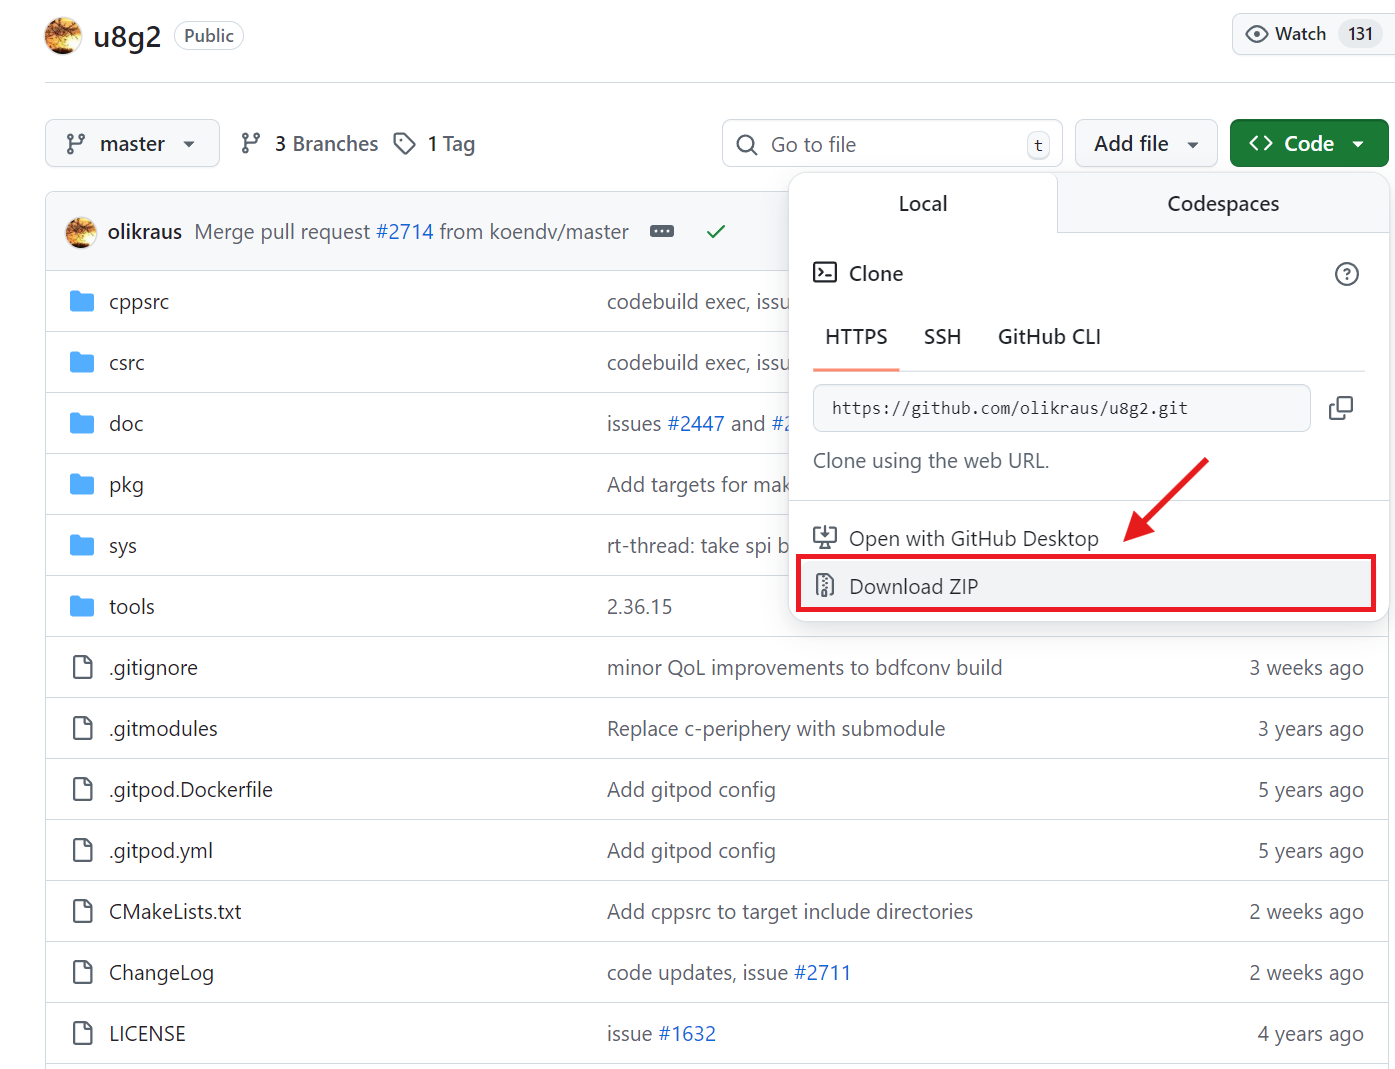Open the CMakeLists.txt file
1395x1069 pixels.
(175, 911)
